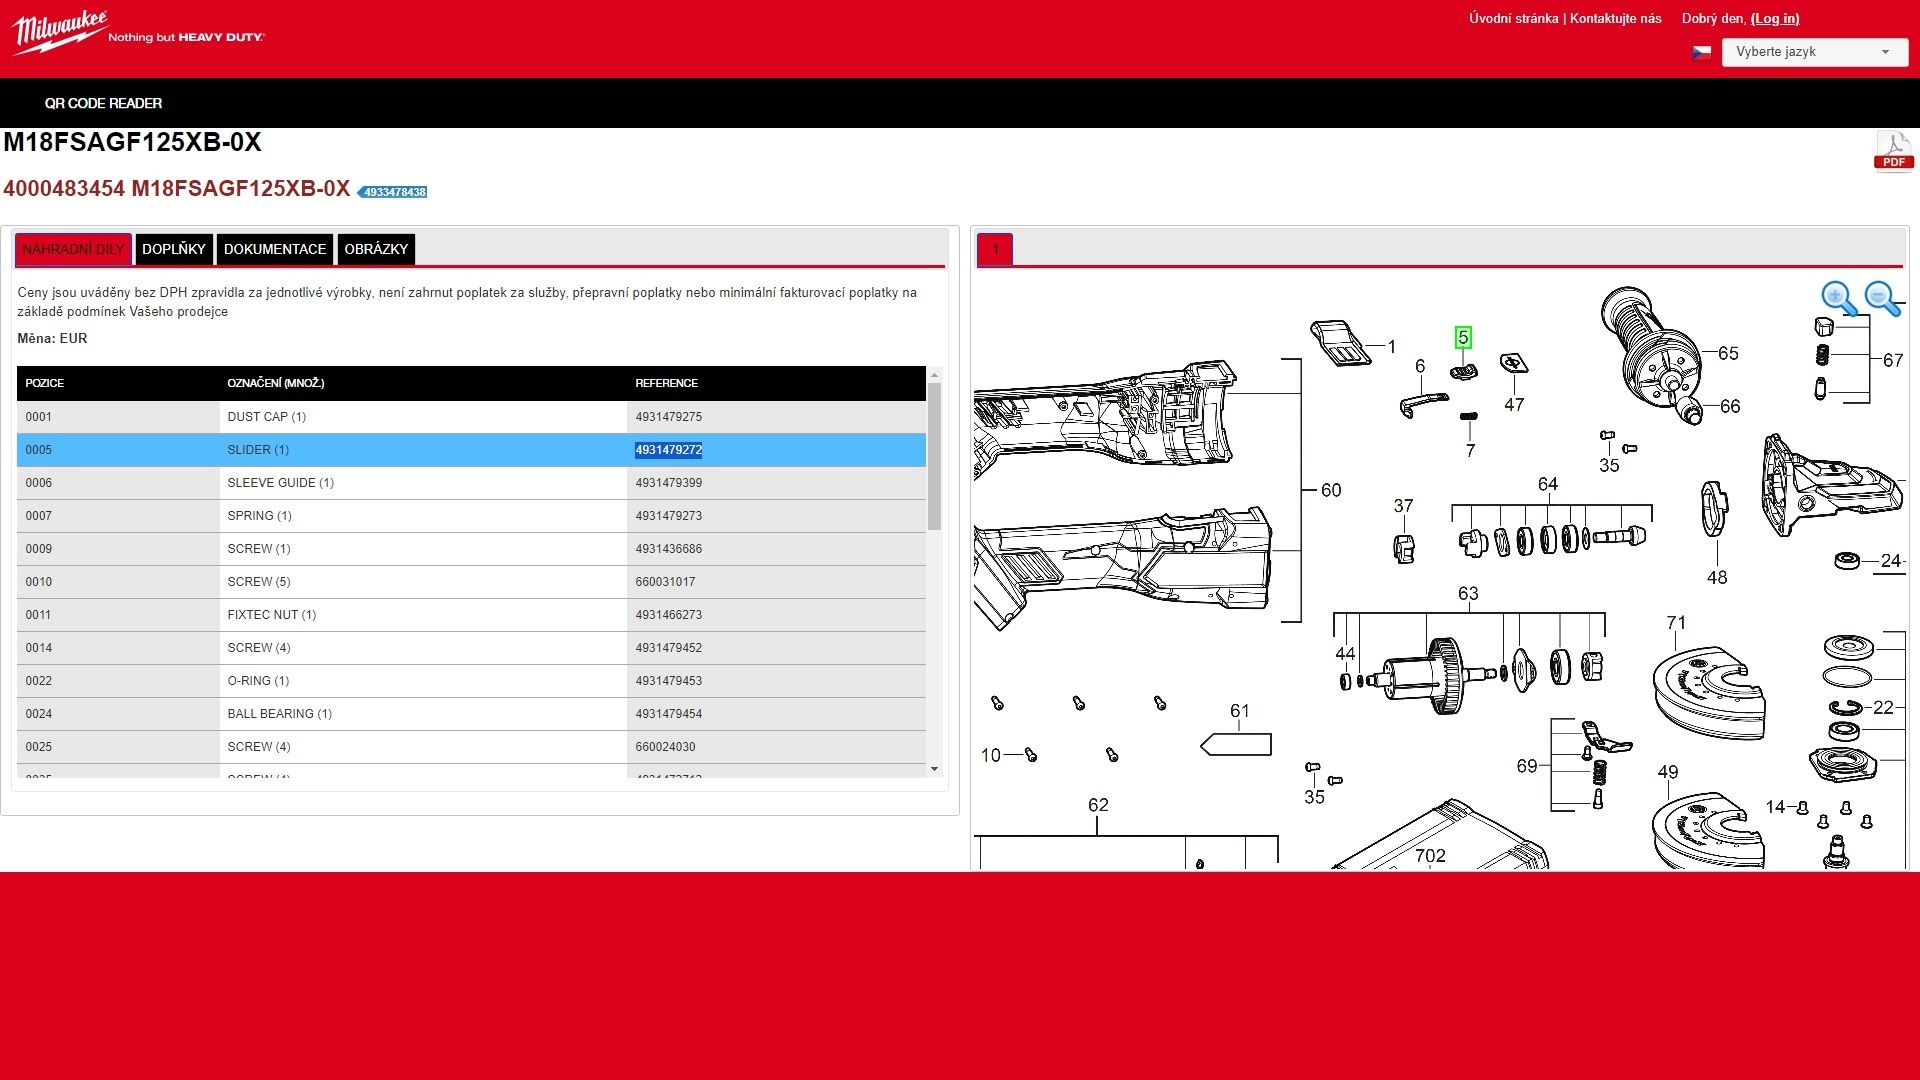
Task: Click part label 71 guard in diagram
Action: [x=1676, y=622]
